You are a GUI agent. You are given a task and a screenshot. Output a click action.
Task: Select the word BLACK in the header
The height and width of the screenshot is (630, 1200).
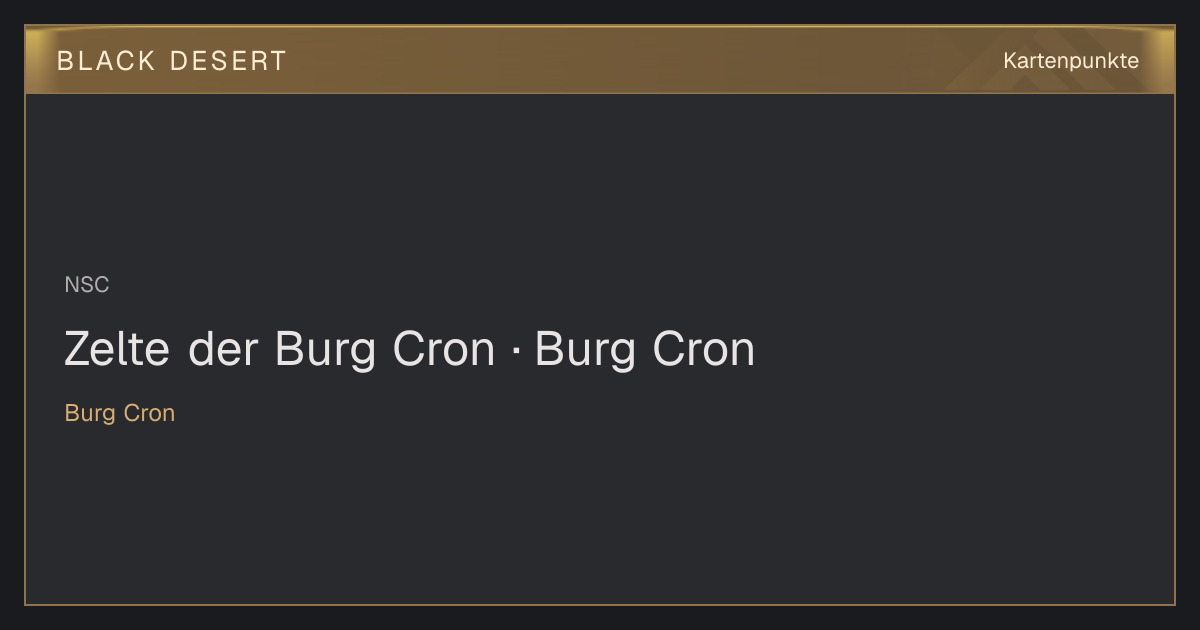[x=106, y=61]
